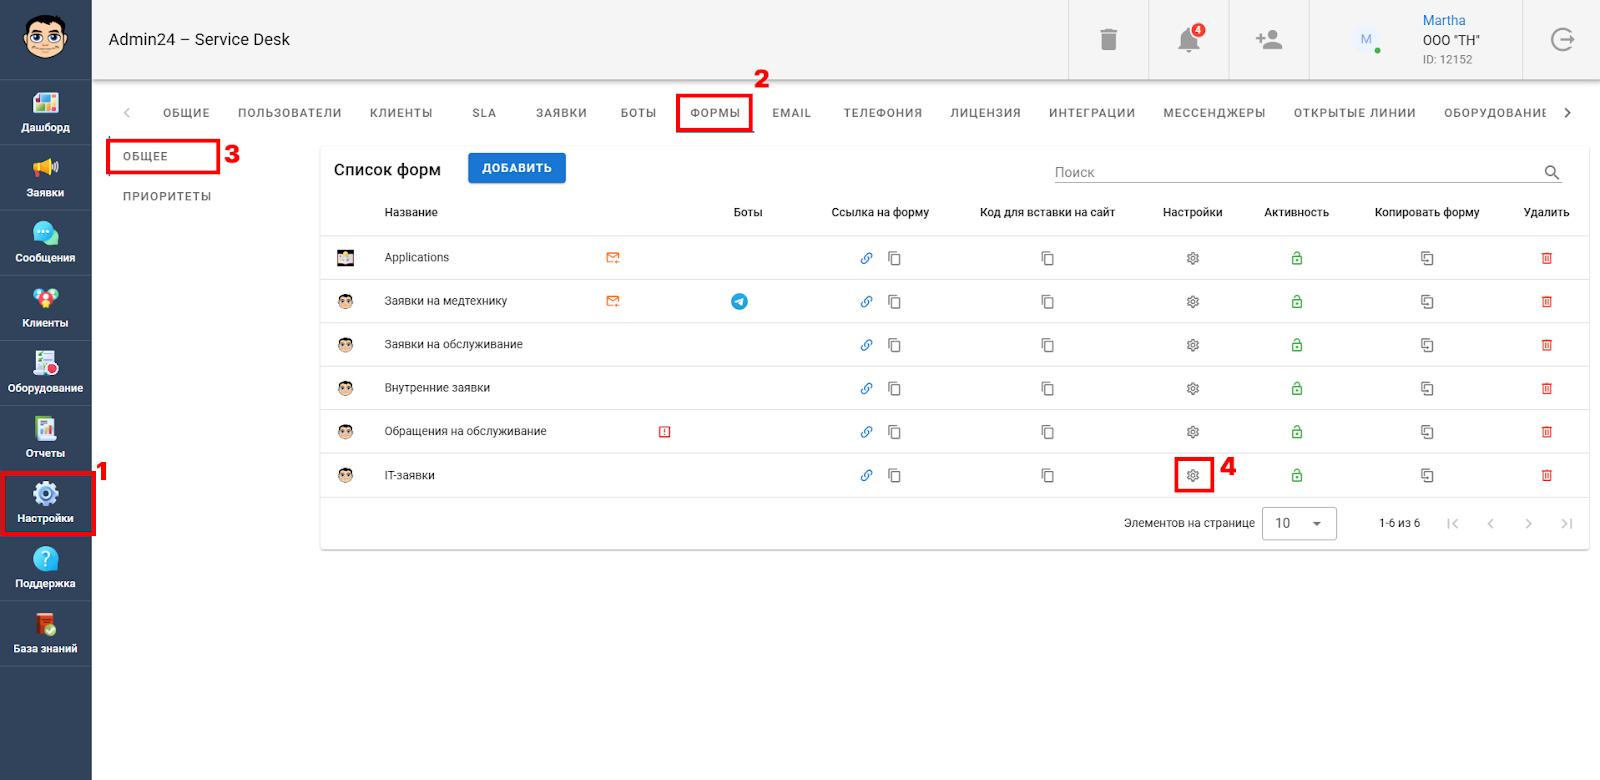
Task: Click the logout icon at top right
Action: [x=1562, y=40]
